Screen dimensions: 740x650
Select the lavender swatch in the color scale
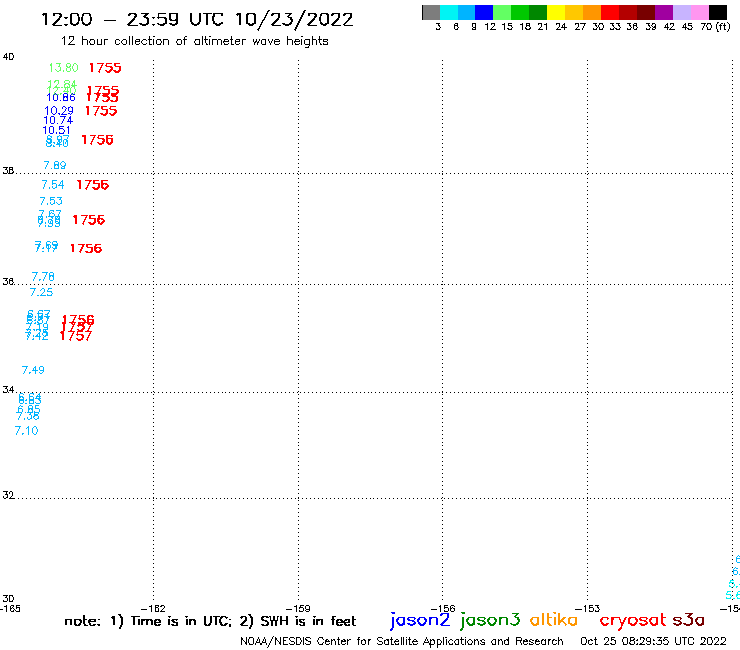[x=681, y=12]
